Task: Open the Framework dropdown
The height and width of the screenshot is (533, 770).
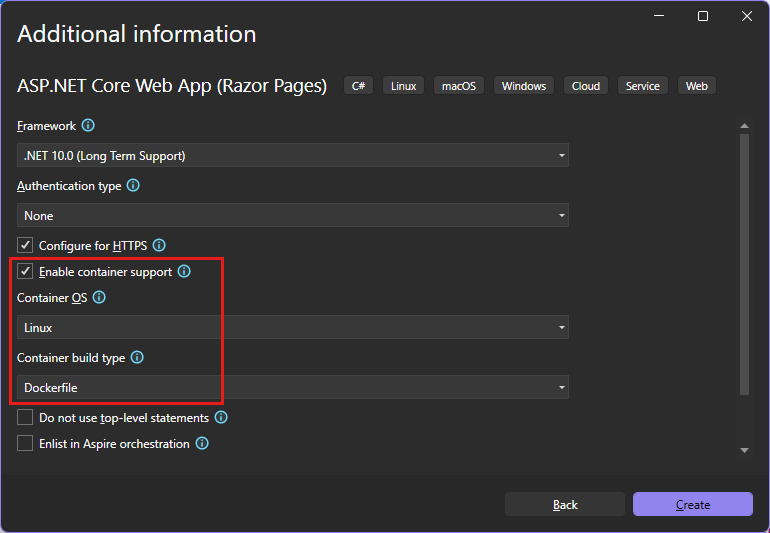Action: click(x=293, y=155)
